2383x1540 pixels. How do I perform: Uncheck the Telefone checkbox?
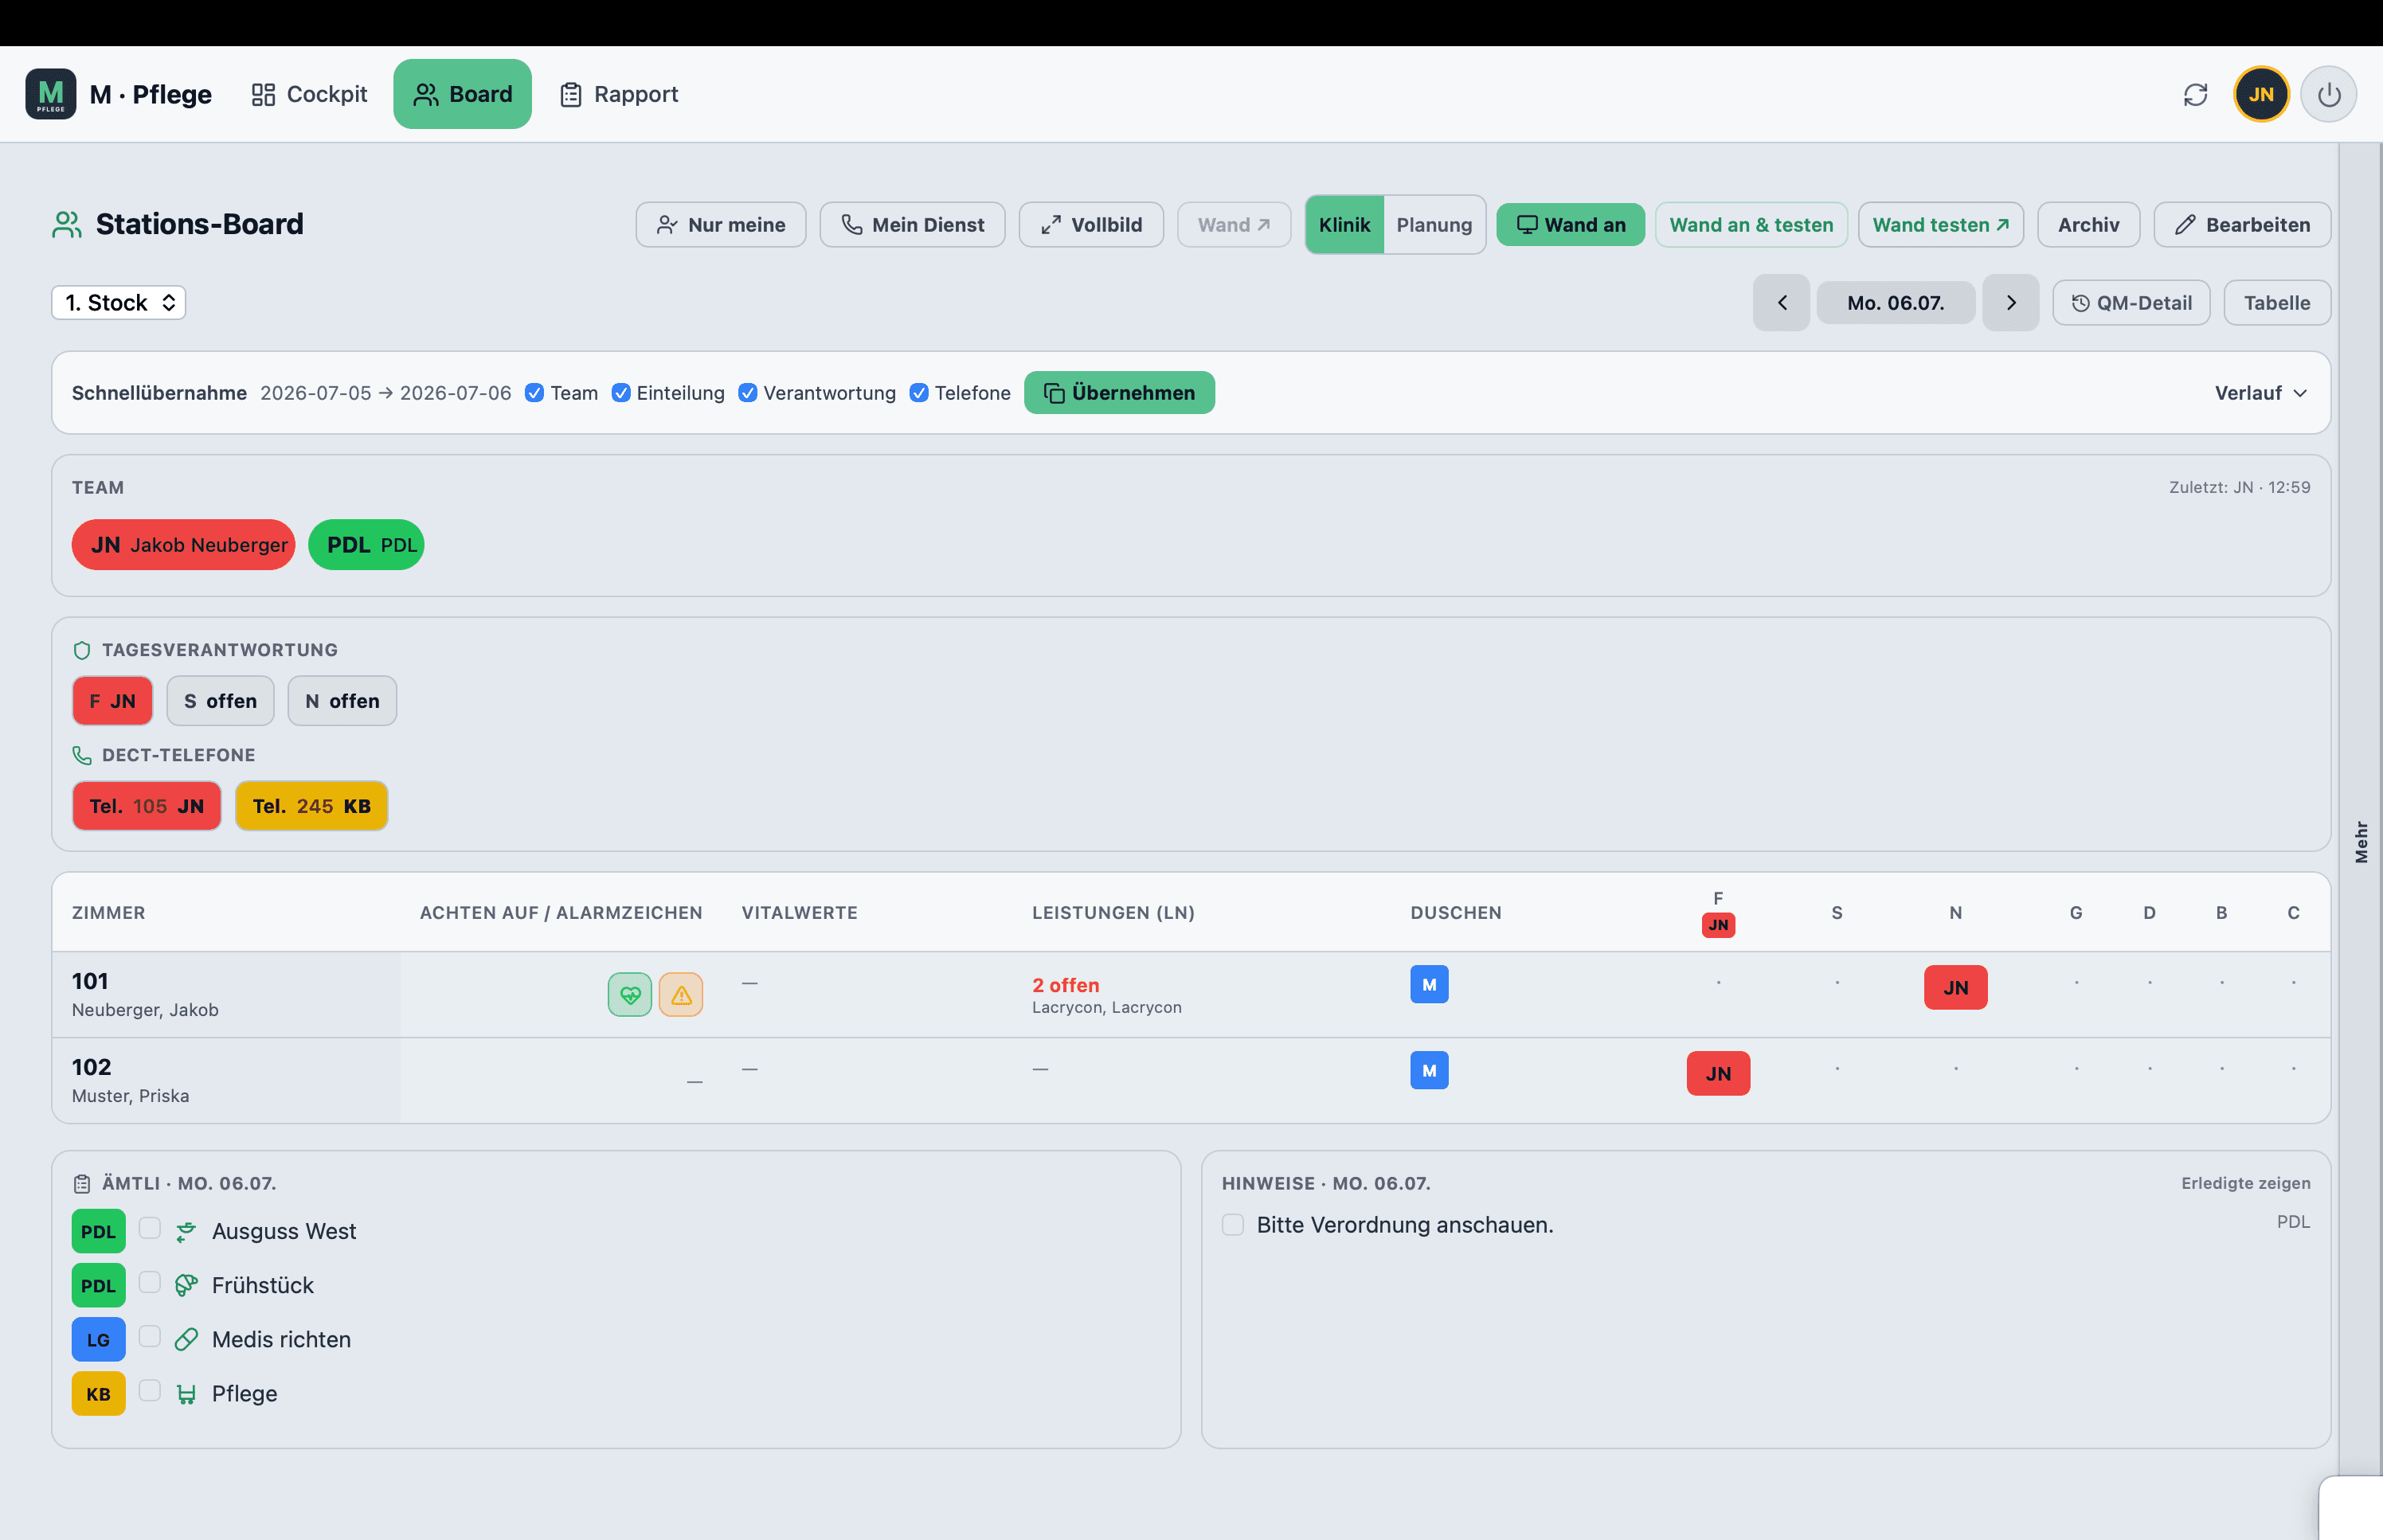click(919, 393)
